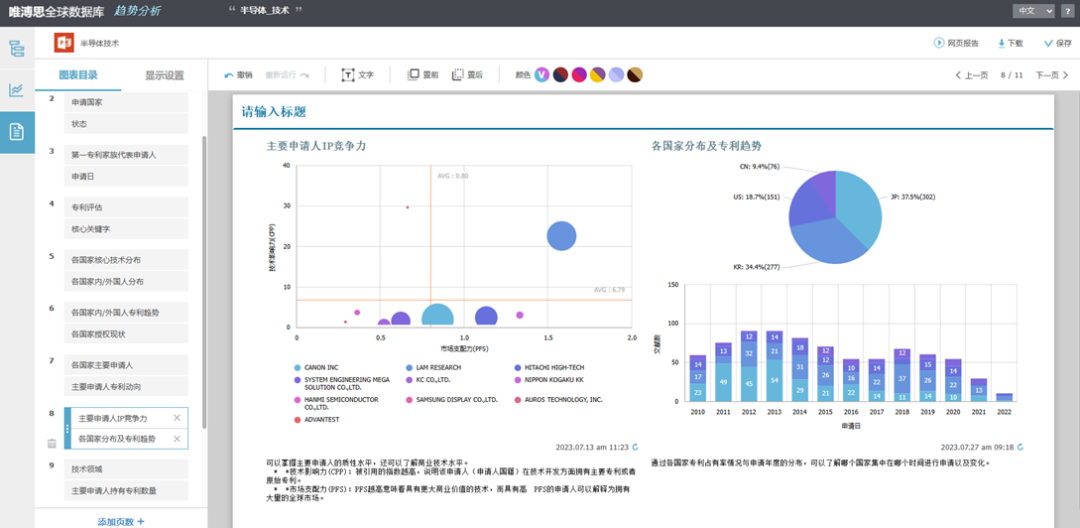This screenshot has width=1080, height=528.
Task: Select the blue V color theme
Action: [542, 75]
